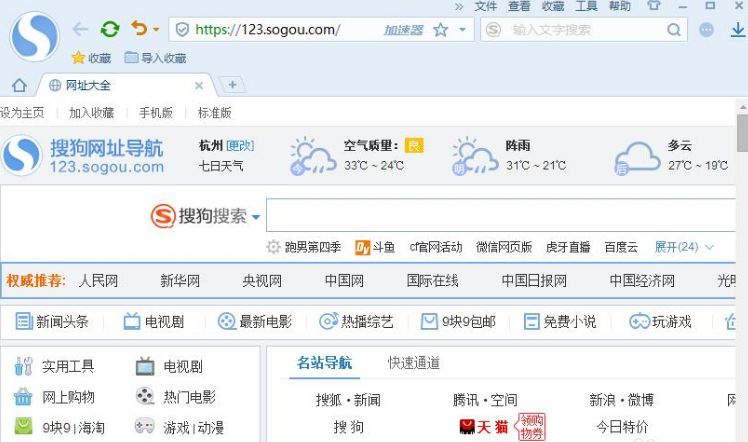Open the 帮助 menu

620,6
